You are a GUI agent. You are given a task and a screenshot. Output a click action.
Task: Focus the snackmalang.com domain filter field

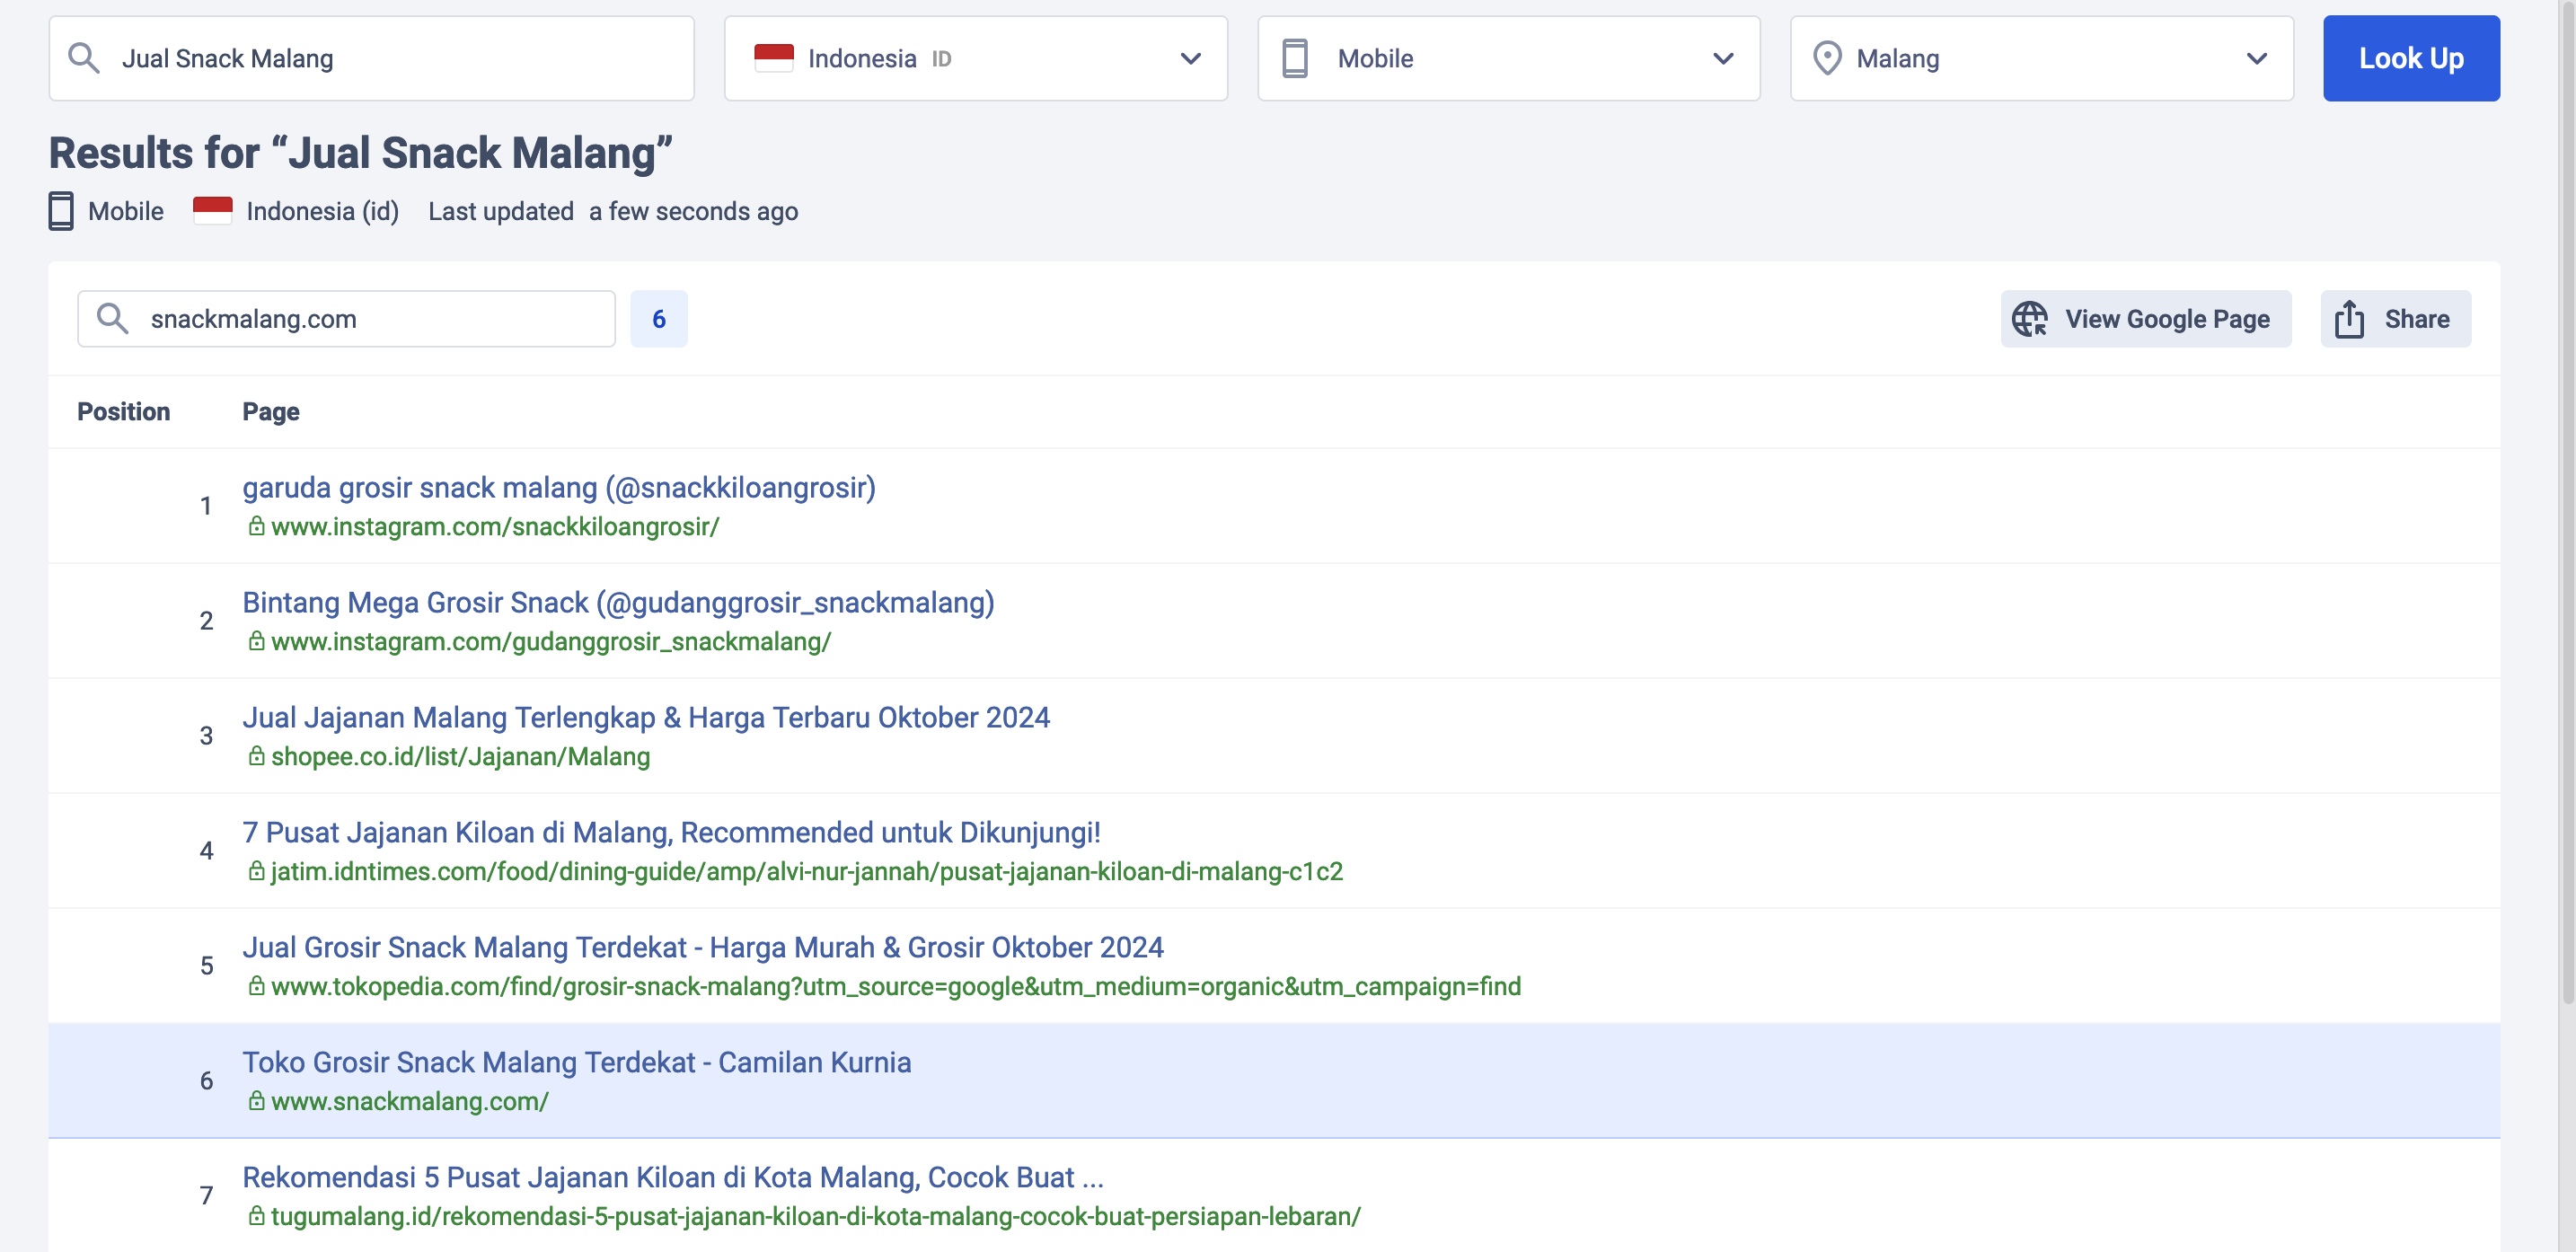pyautogui.click(x=346, y=319)
